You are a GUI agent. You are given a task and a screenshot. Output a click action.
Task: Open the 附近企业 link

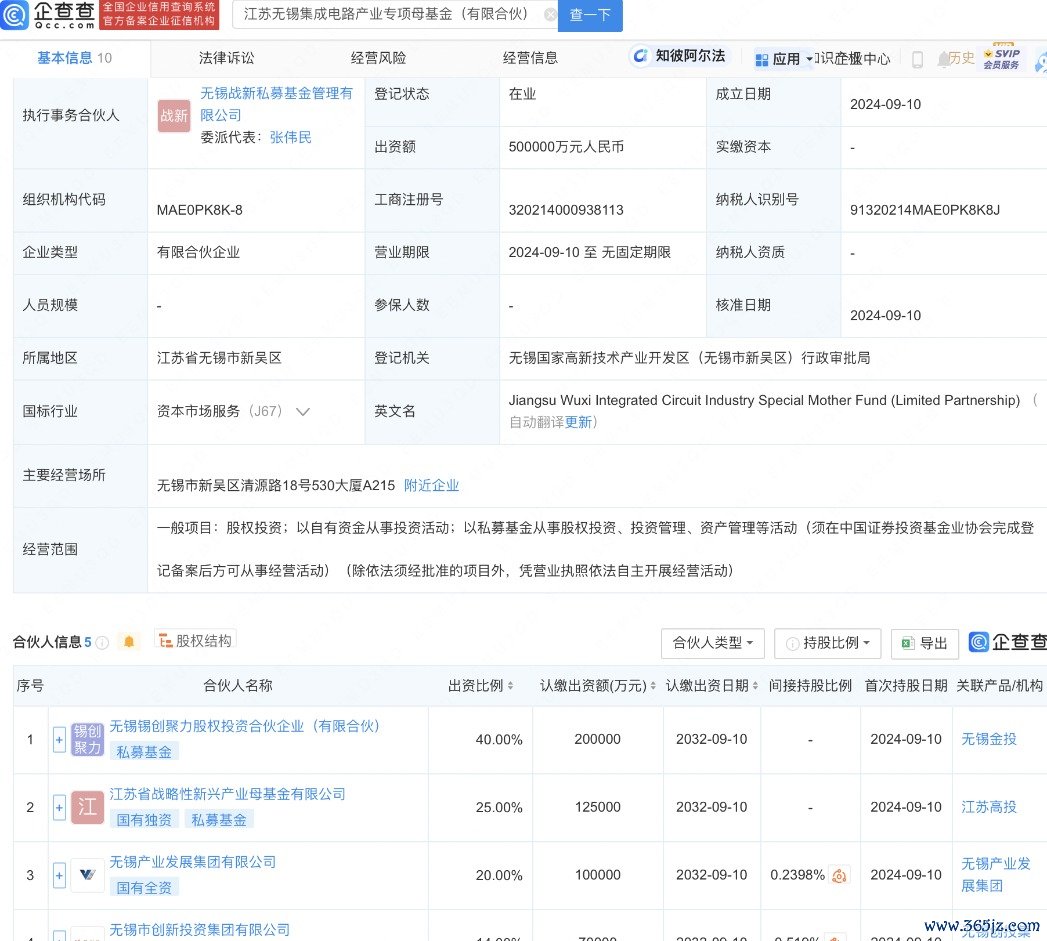coord(431,486)
